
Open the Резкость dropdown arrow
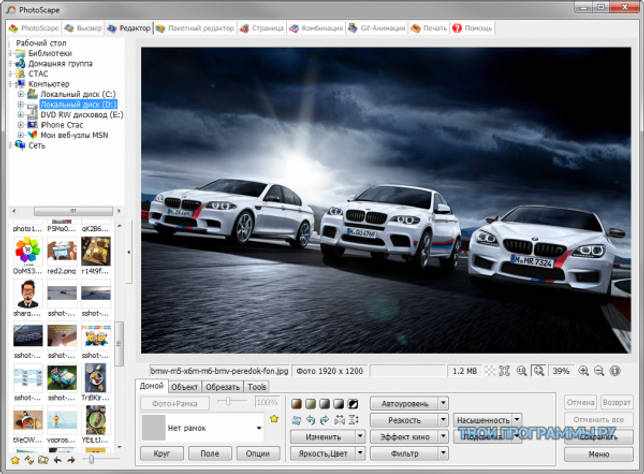point(444,420)
